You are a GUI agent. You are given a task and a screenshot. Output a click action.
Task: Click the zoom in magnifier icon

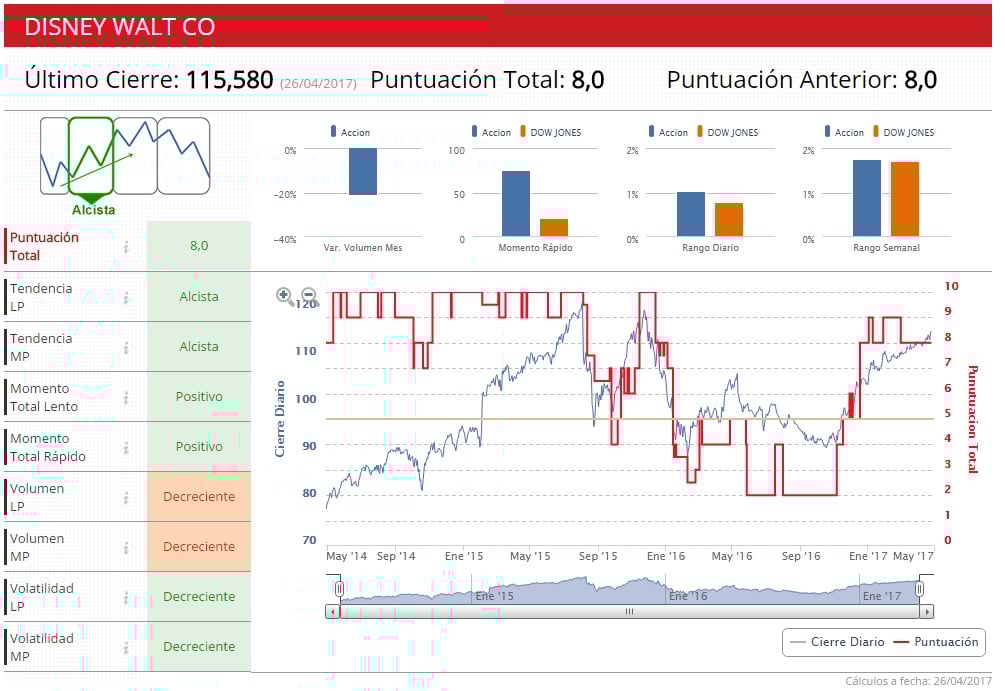[x=285, y=296]
